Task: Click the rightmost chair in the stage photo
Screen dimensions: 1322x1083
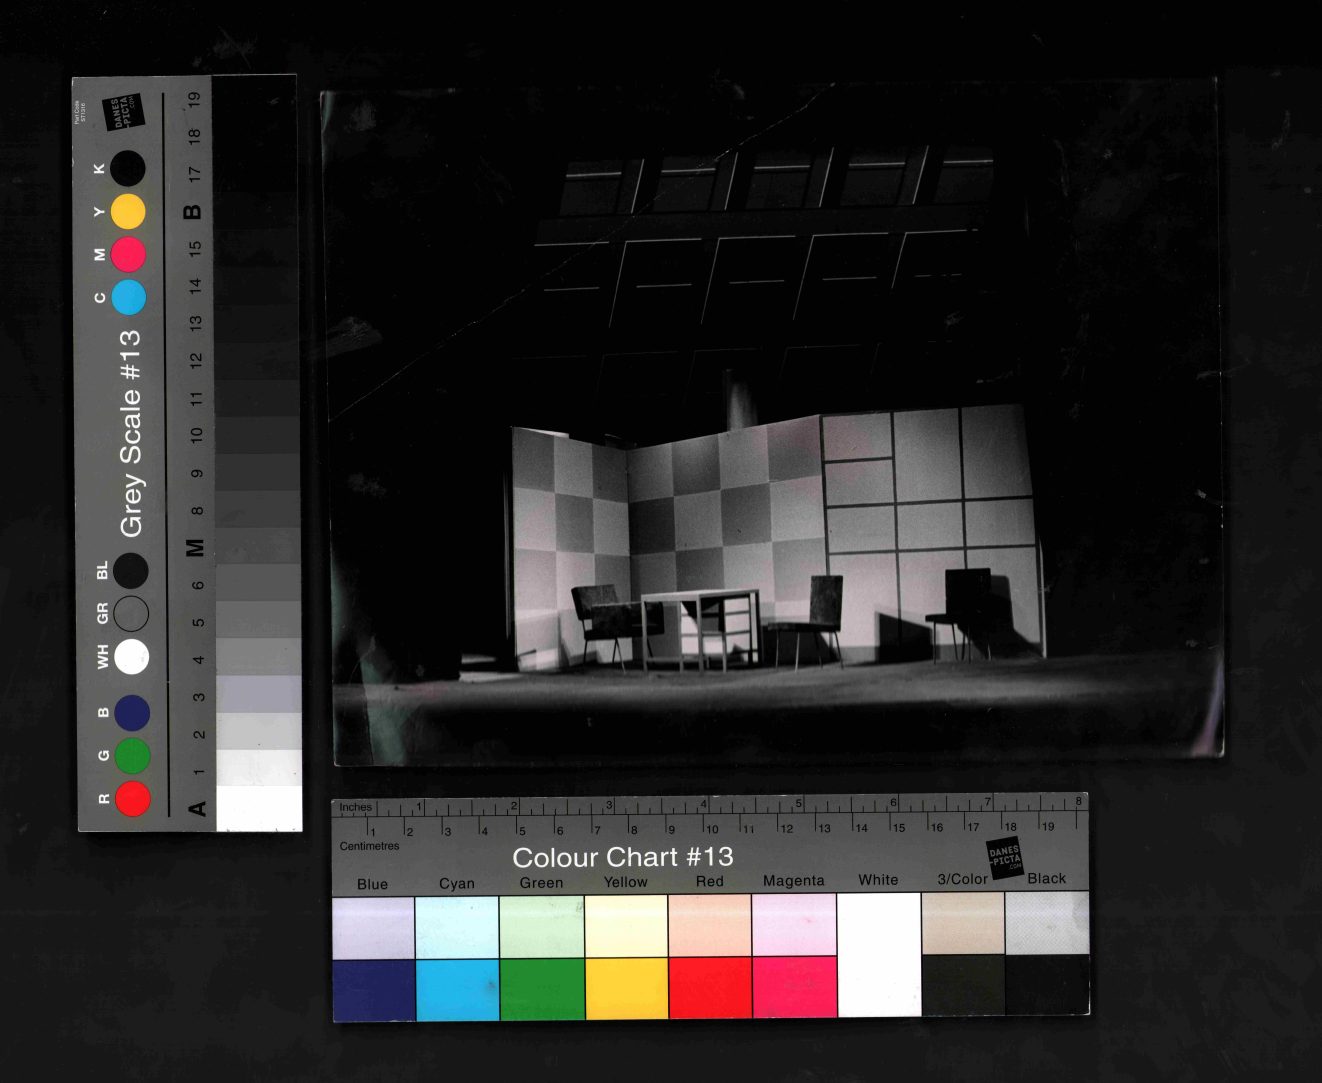Action: 961,609
